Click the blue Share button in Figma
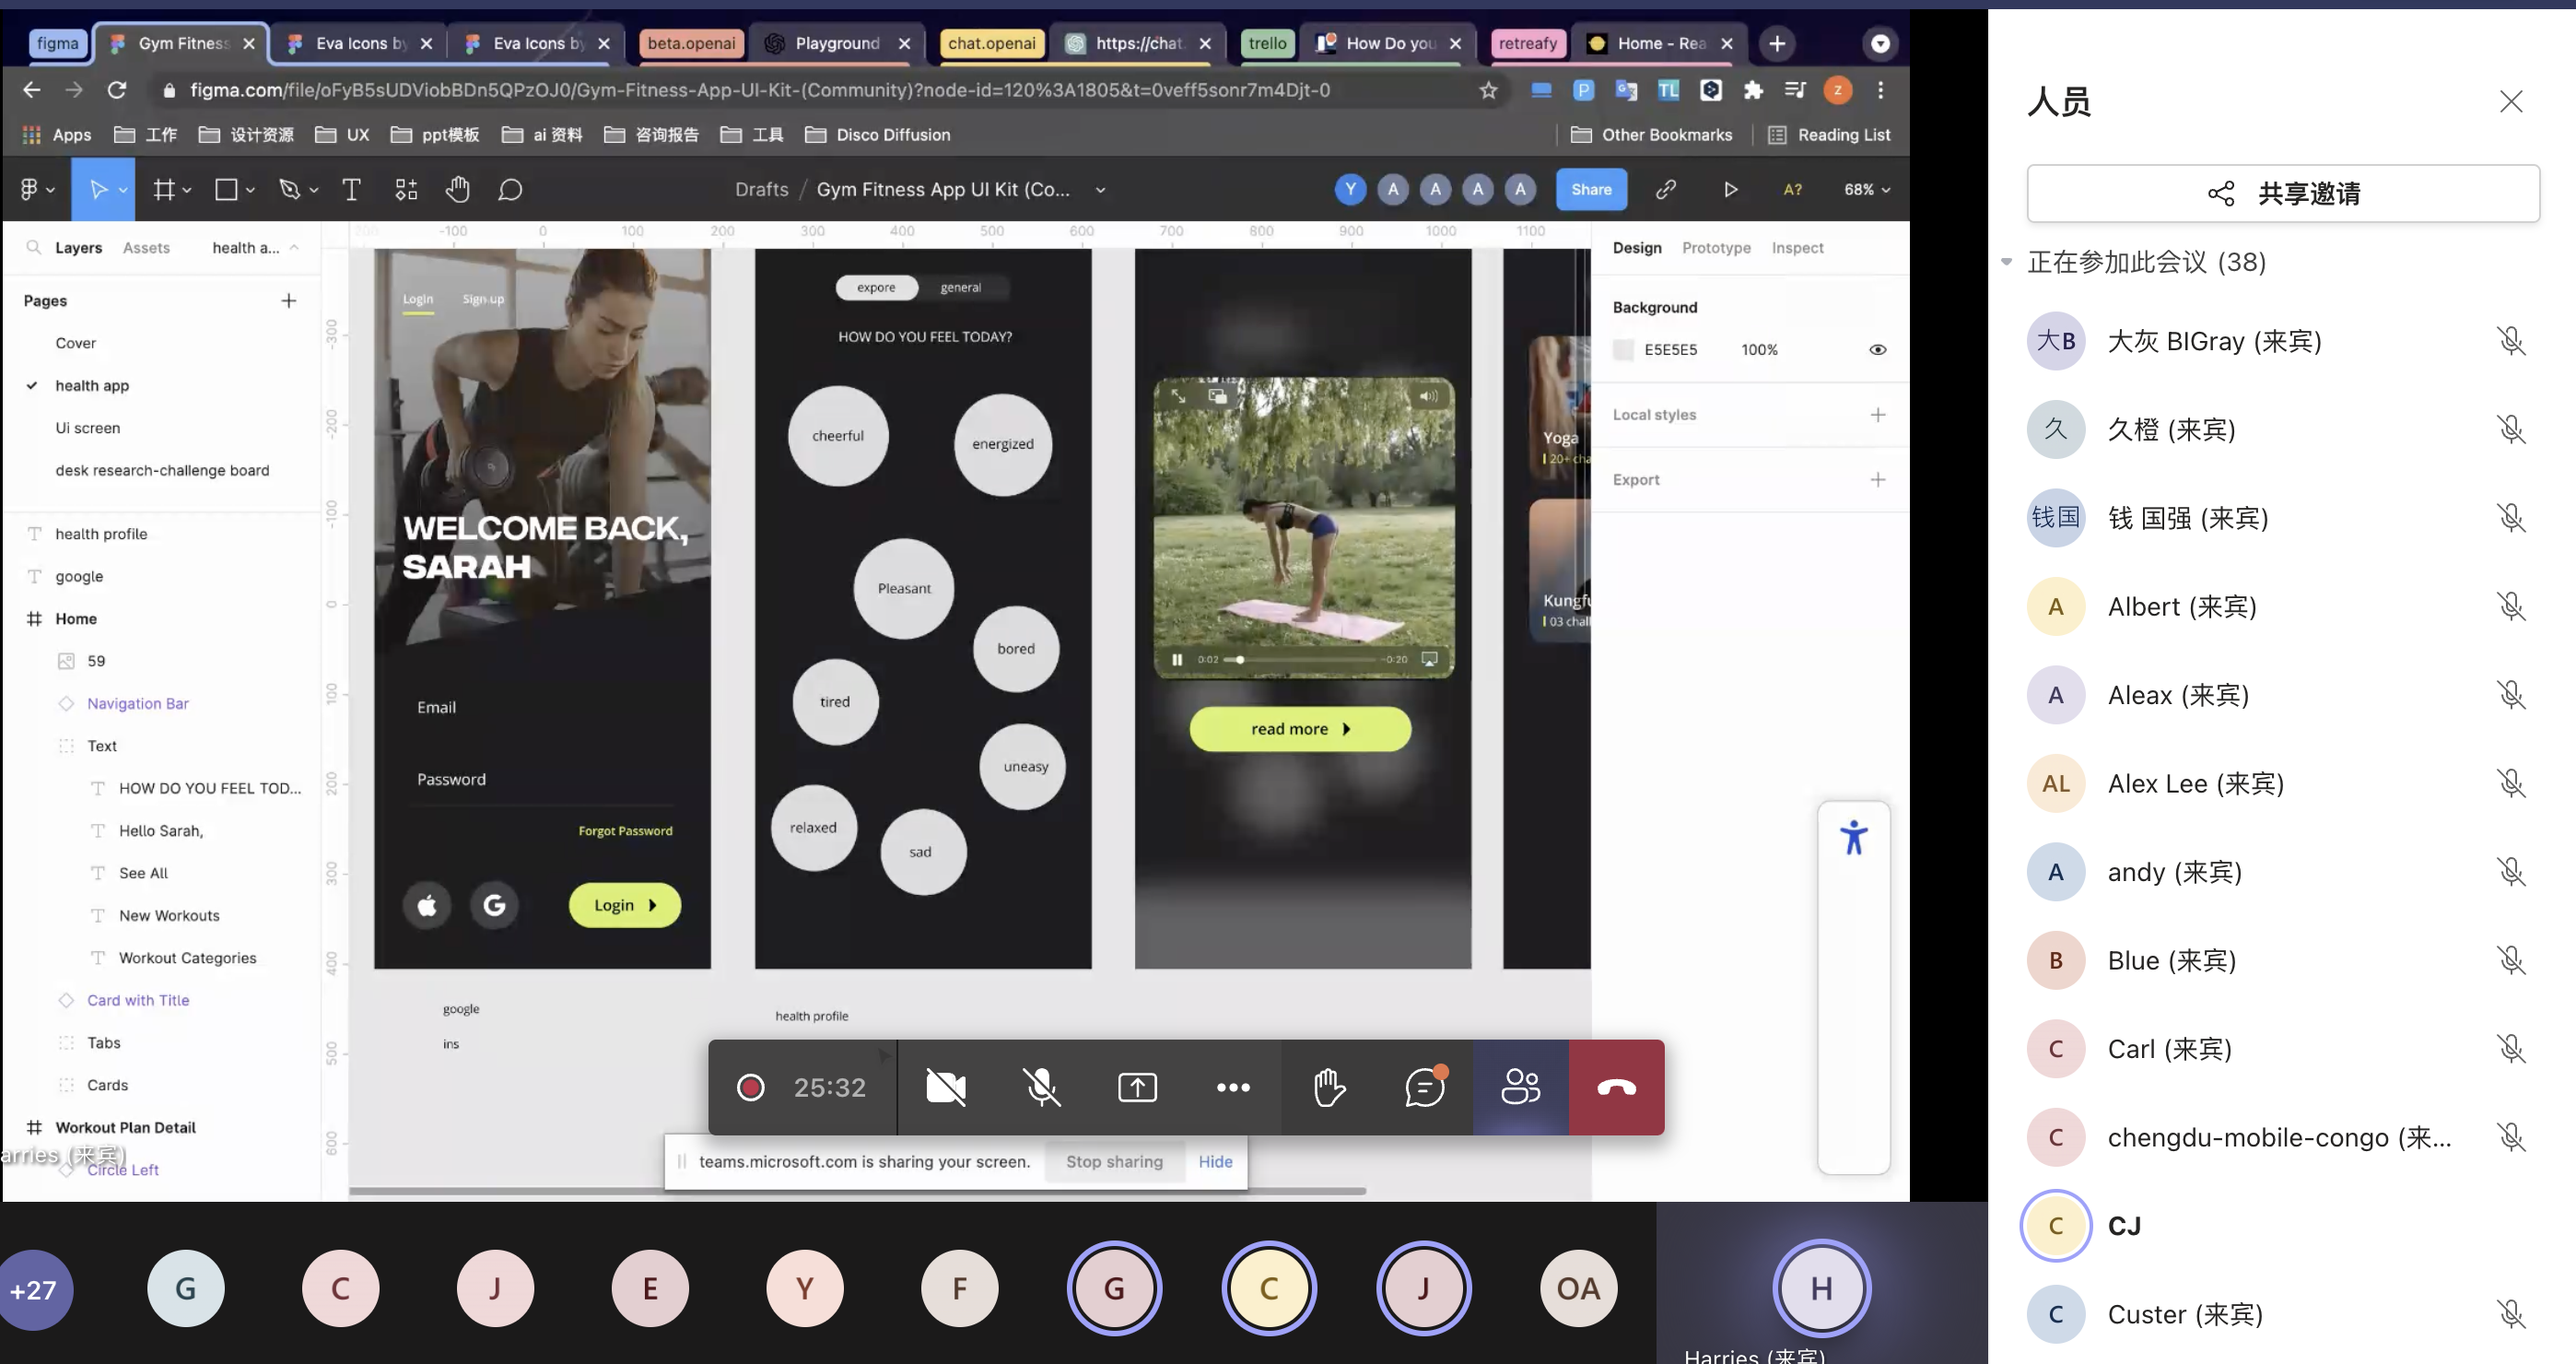Viewport: 2576px width, 1364px height. pos(1591,190)
